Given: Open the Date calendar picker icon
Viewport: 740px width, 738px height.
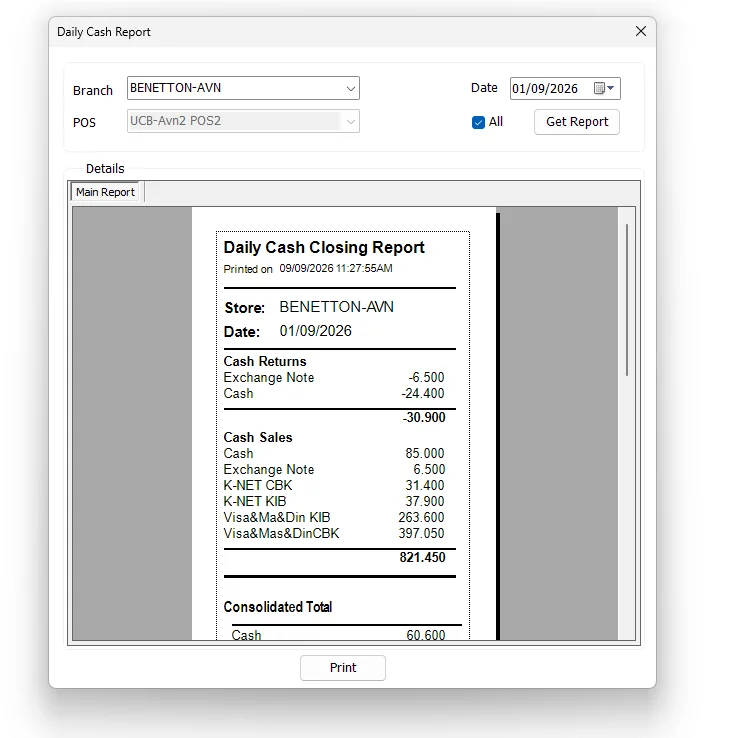Looking at the screenshot, I should pyautogui.click(x=604, y=88).
